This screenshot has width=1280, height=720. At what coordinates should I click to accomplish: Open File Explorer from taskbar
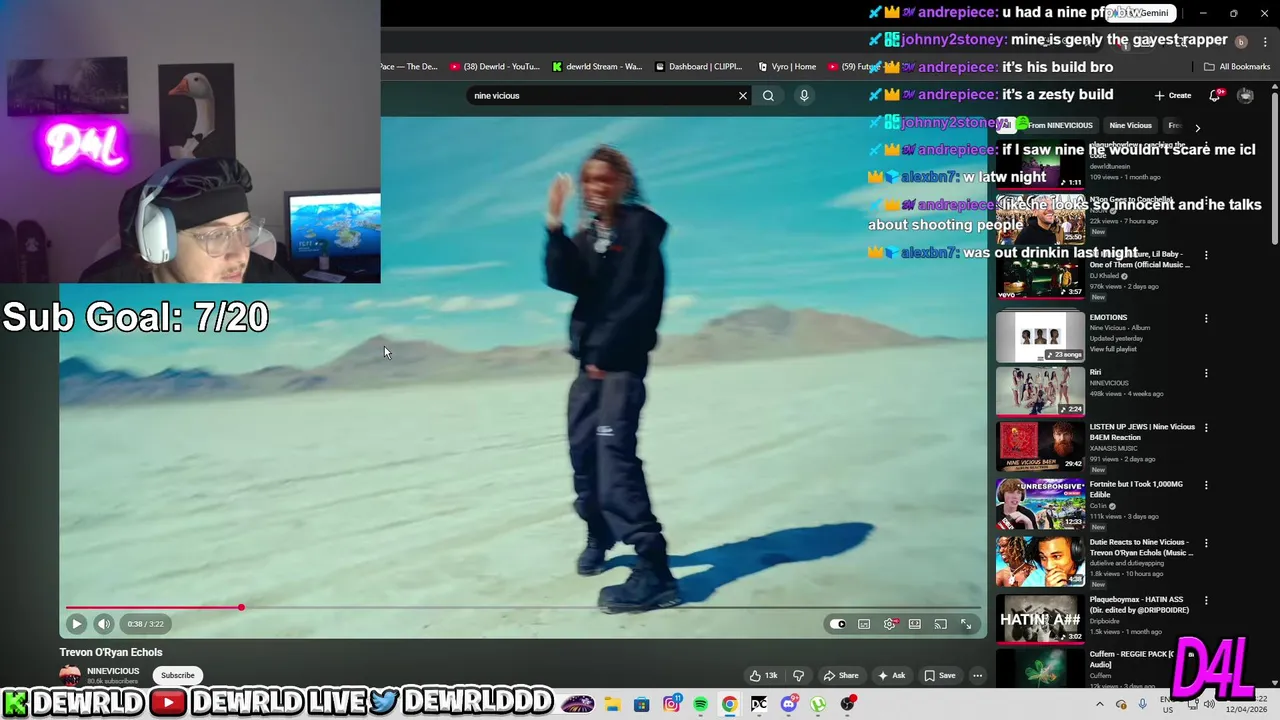(x=612, y=705)
